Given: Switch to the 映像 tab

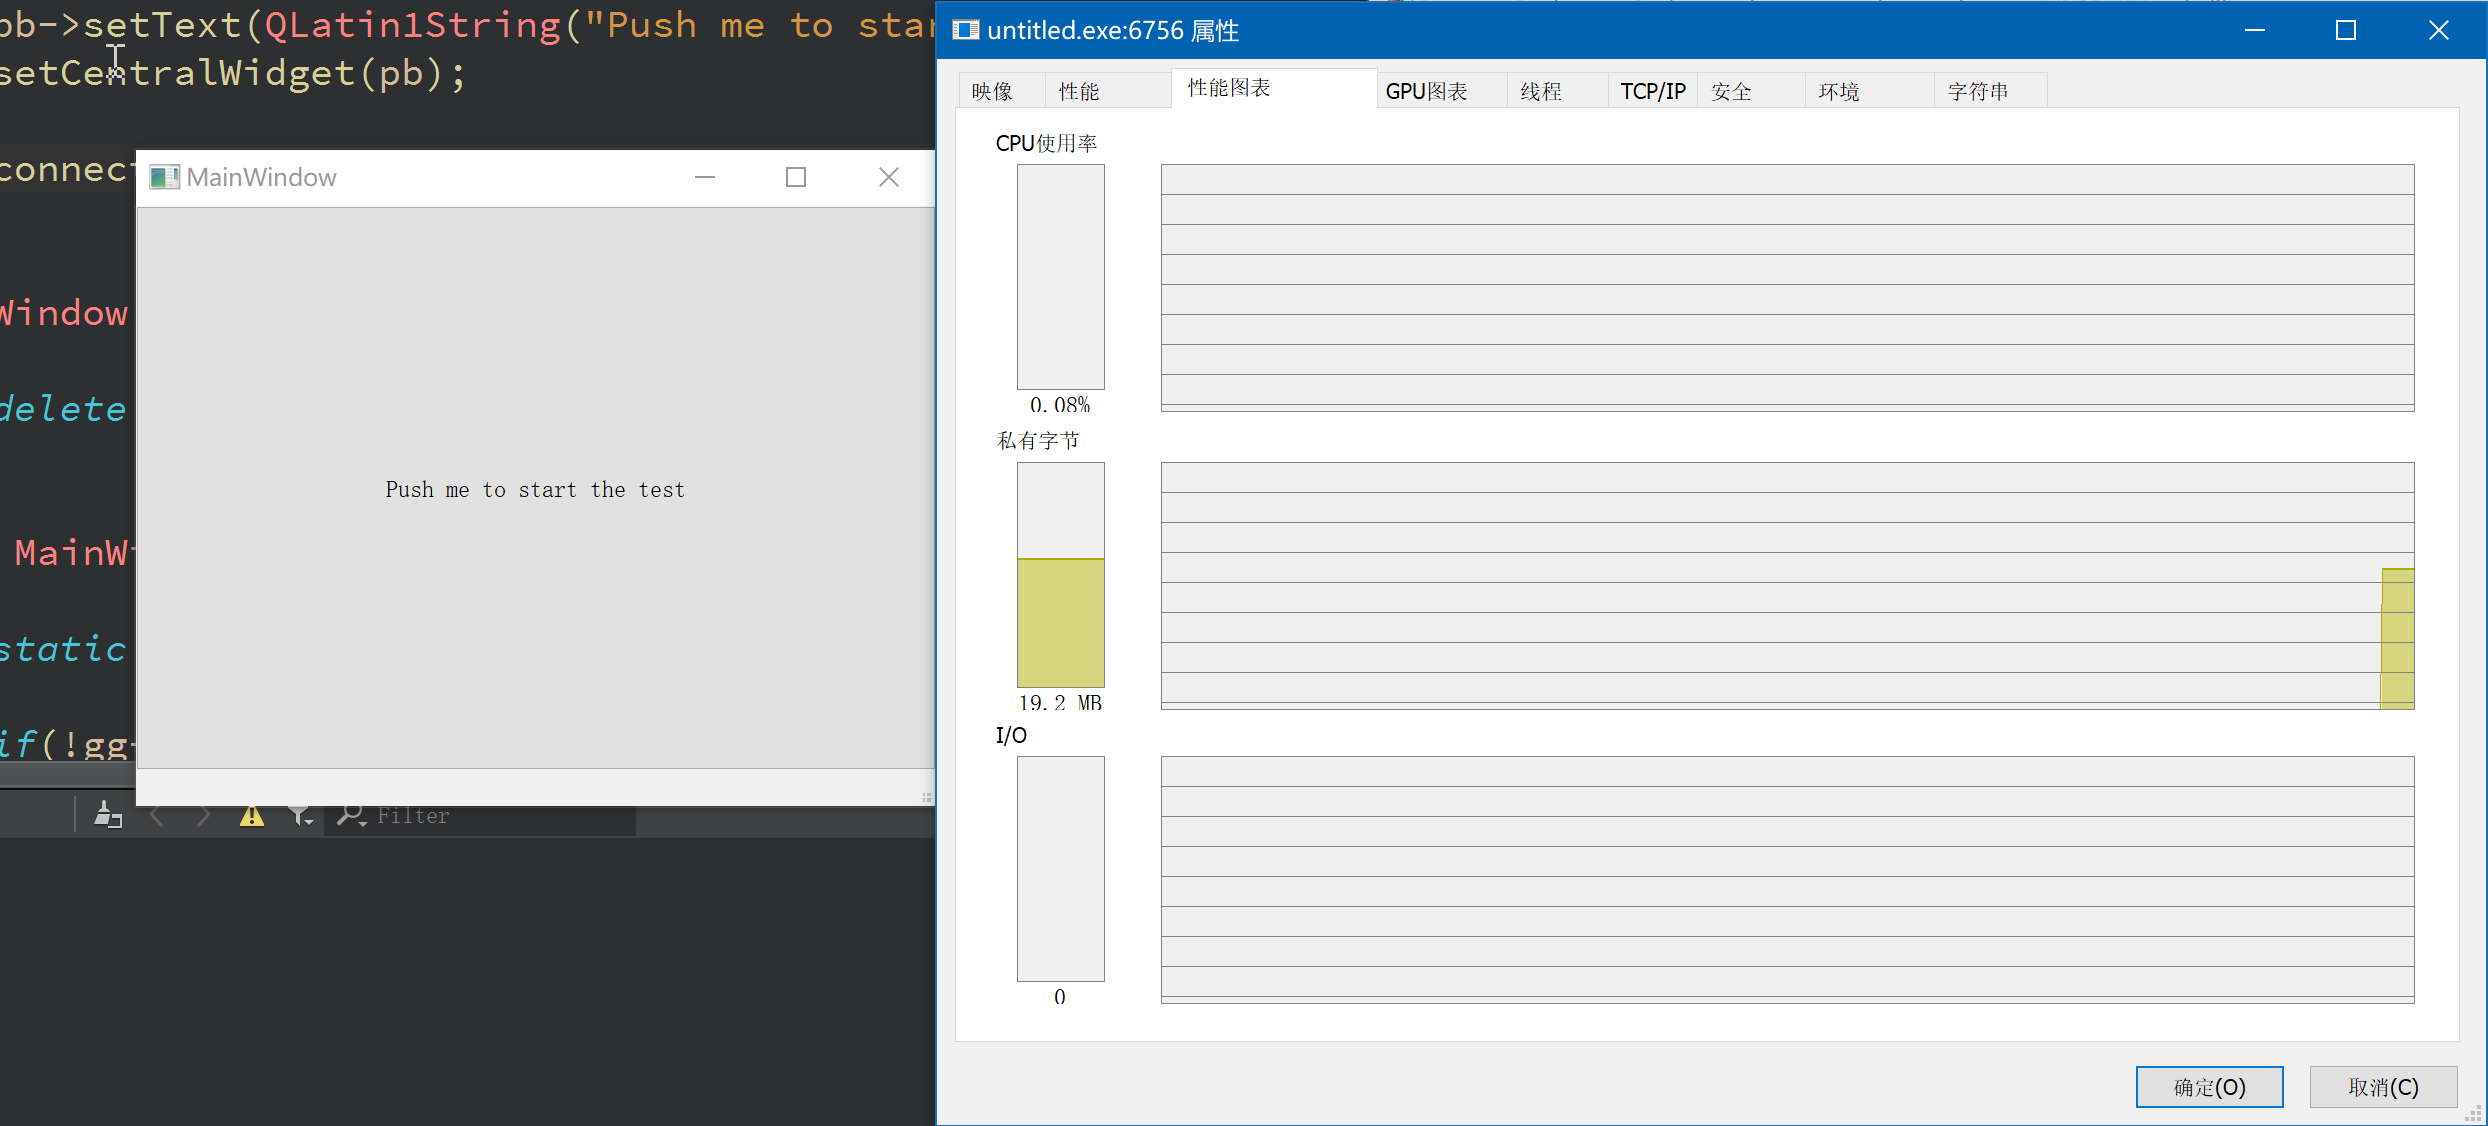Looking at the screenshot, I should coord(992,91).
